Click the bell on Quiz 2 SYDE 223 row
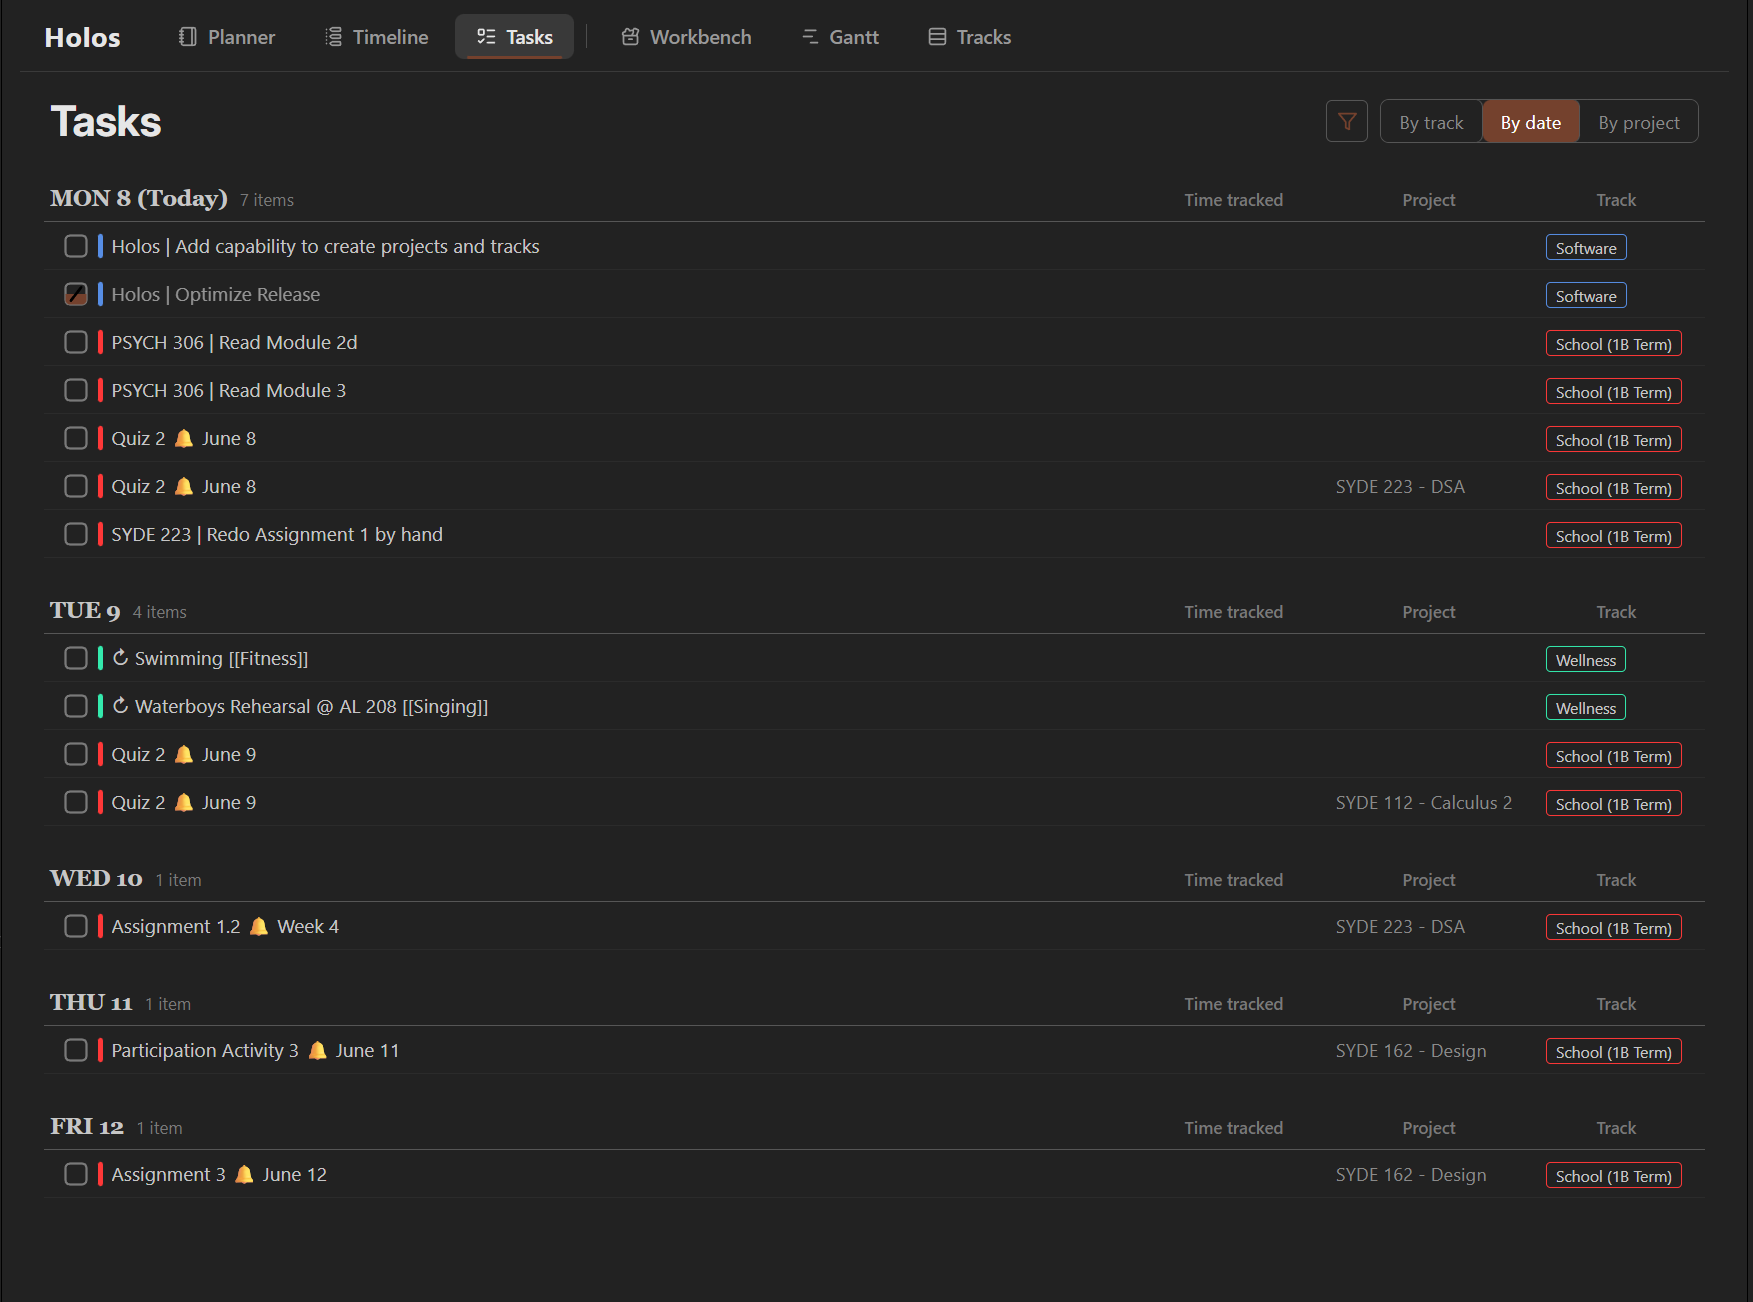Image resolution: width=1753 pixels, height=1302 pixels. click(x=184, y=486)
